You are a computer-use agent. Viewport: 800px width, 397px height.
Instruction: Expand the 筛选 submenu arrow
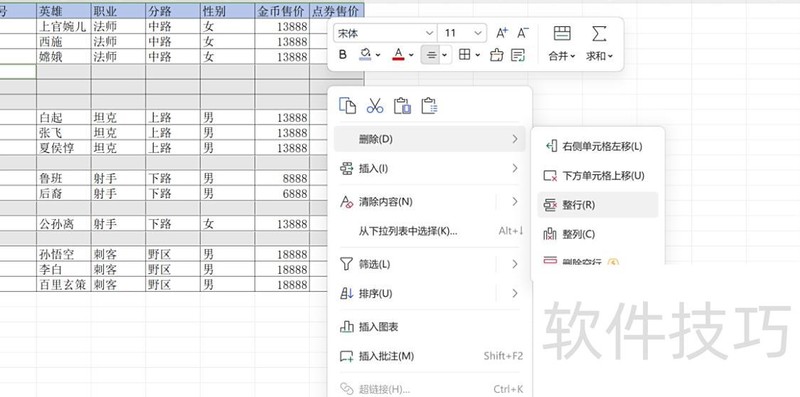coord(515,264)
